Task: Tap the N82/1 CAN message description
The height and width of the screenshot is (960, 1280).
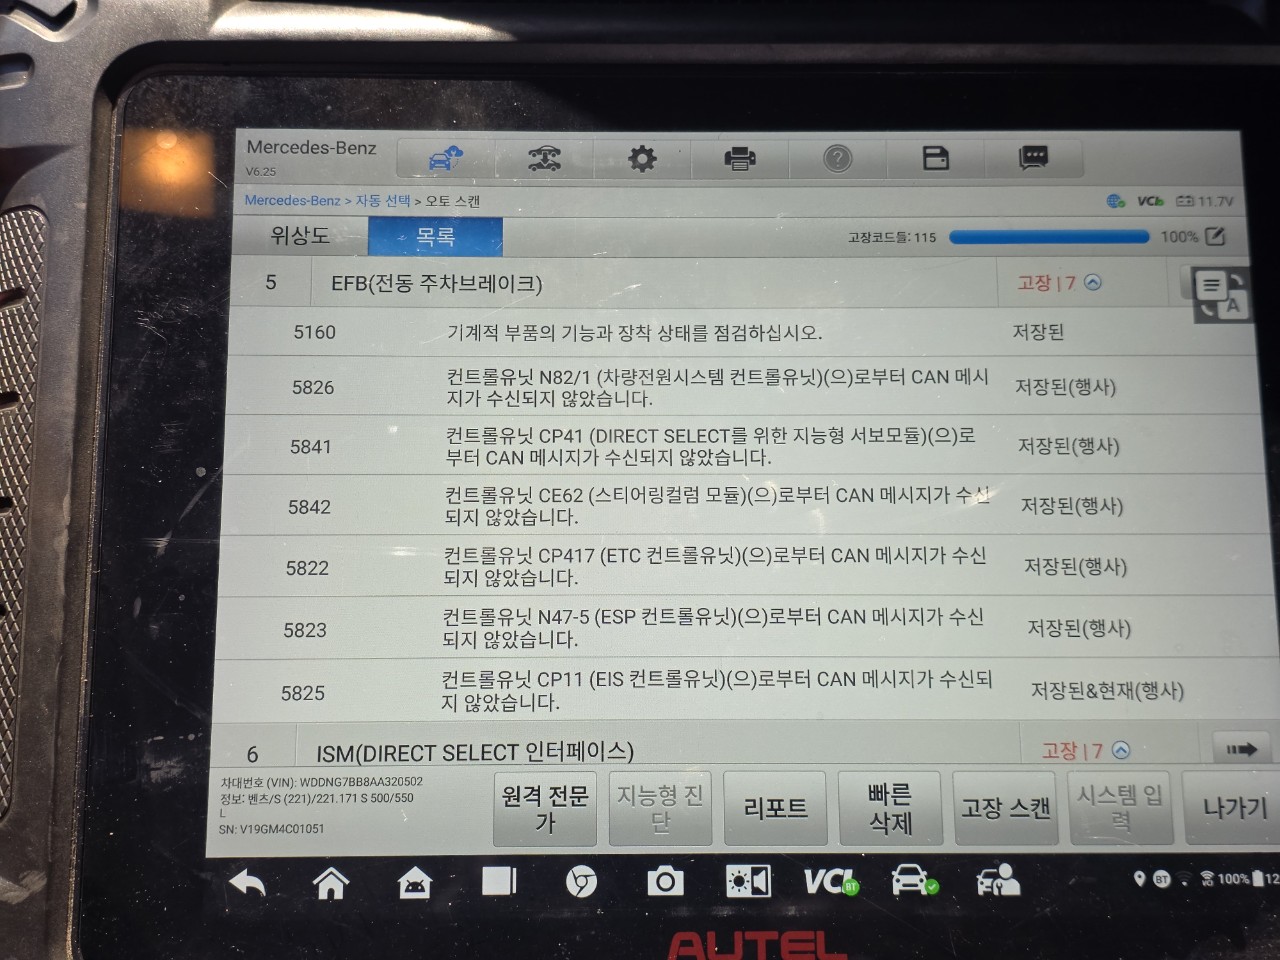Action: coord(717,387)
